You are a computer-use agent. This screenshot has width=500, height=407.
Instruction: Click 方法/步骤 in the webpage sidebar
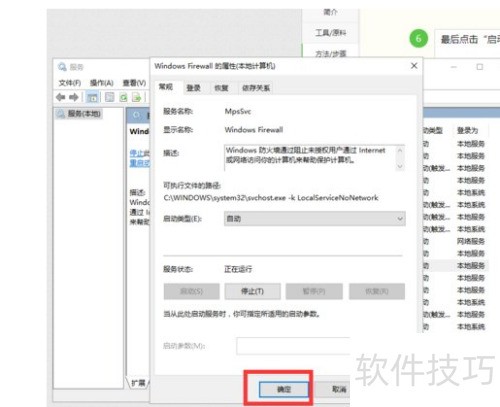click(330, 53)
